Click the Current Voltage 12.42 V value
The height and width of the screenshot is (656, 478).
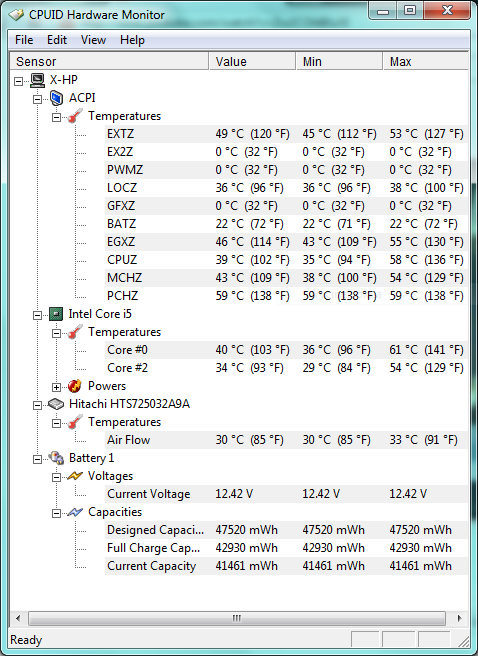pyautogui.click(x=234, y=494)
